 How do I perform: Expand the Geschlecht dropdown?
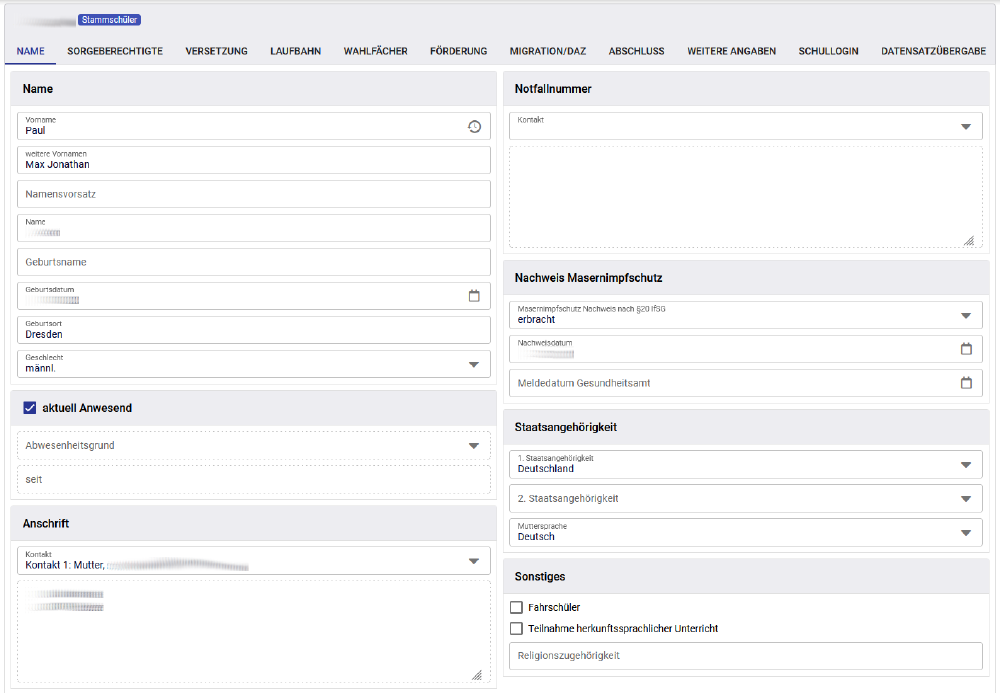474,364
